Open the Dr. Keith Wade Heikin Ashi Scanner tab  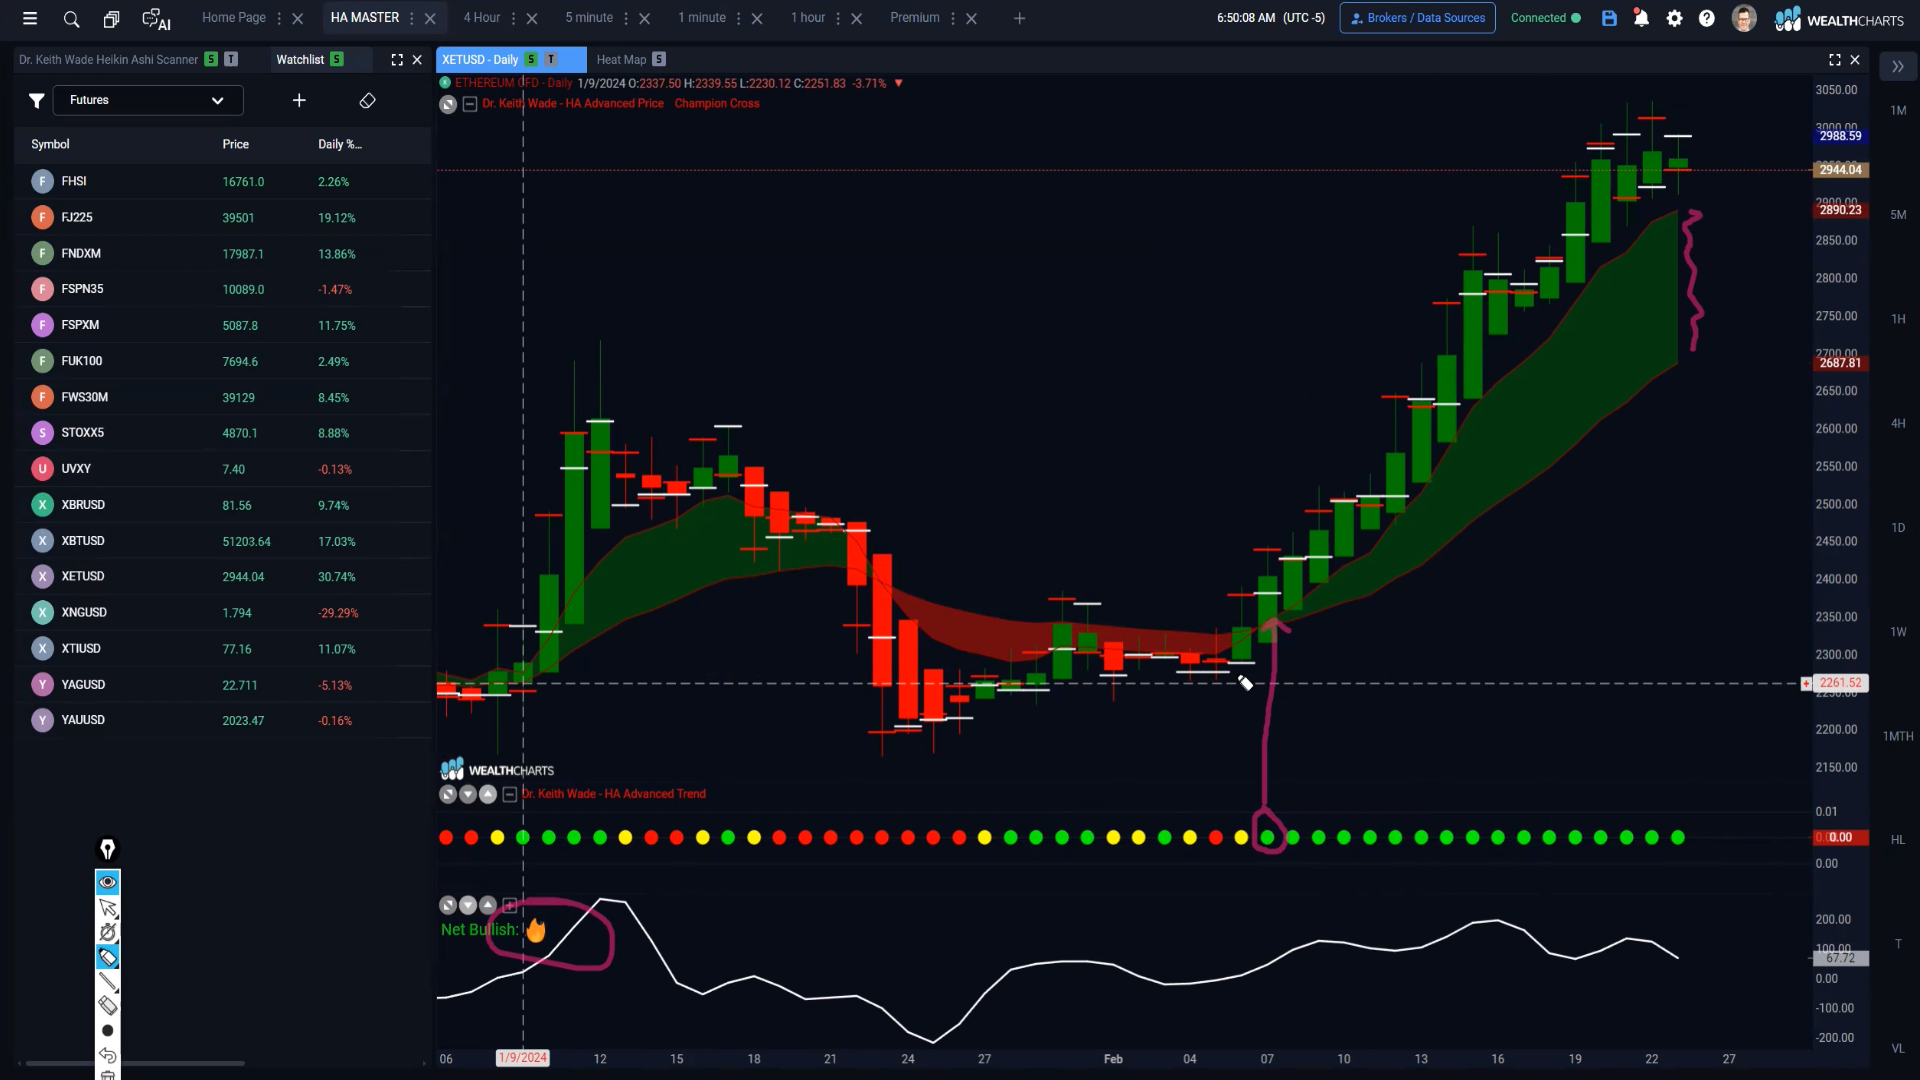click(x=108, y=60)
